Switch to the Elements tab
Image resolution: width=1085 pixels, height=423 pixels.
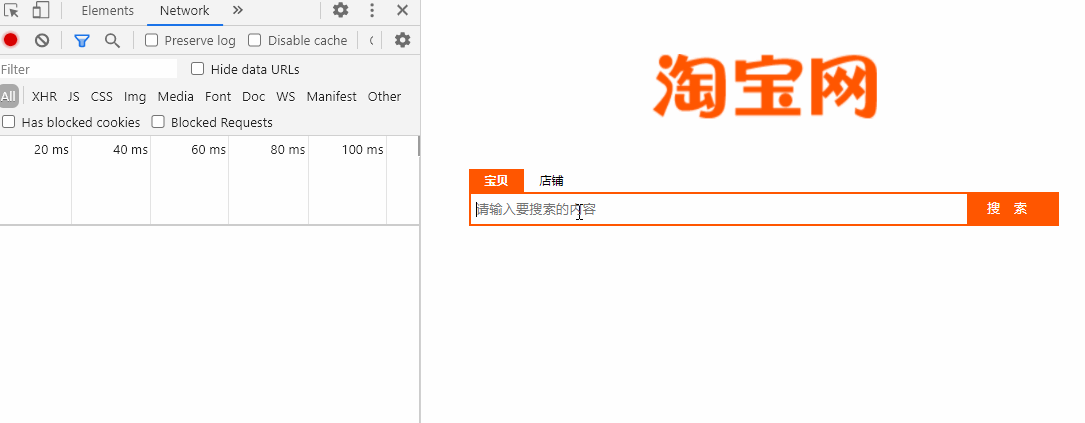(x=107, y=10)
